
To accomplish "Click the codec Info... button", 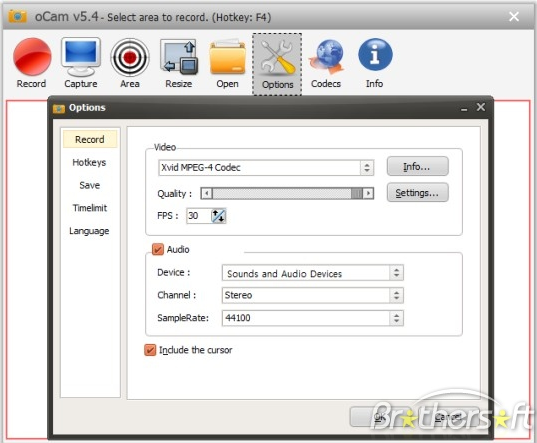I will [x=417, y=166].
